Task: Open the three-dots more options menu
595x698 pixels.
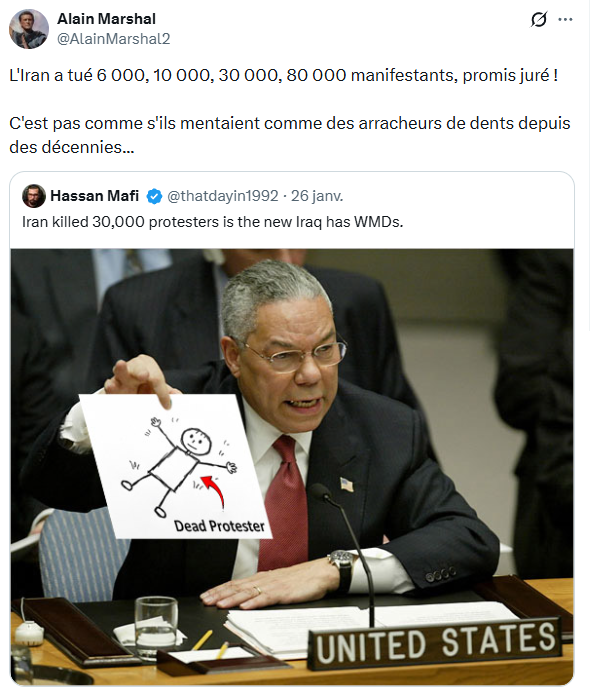Action: pos(565,20)
